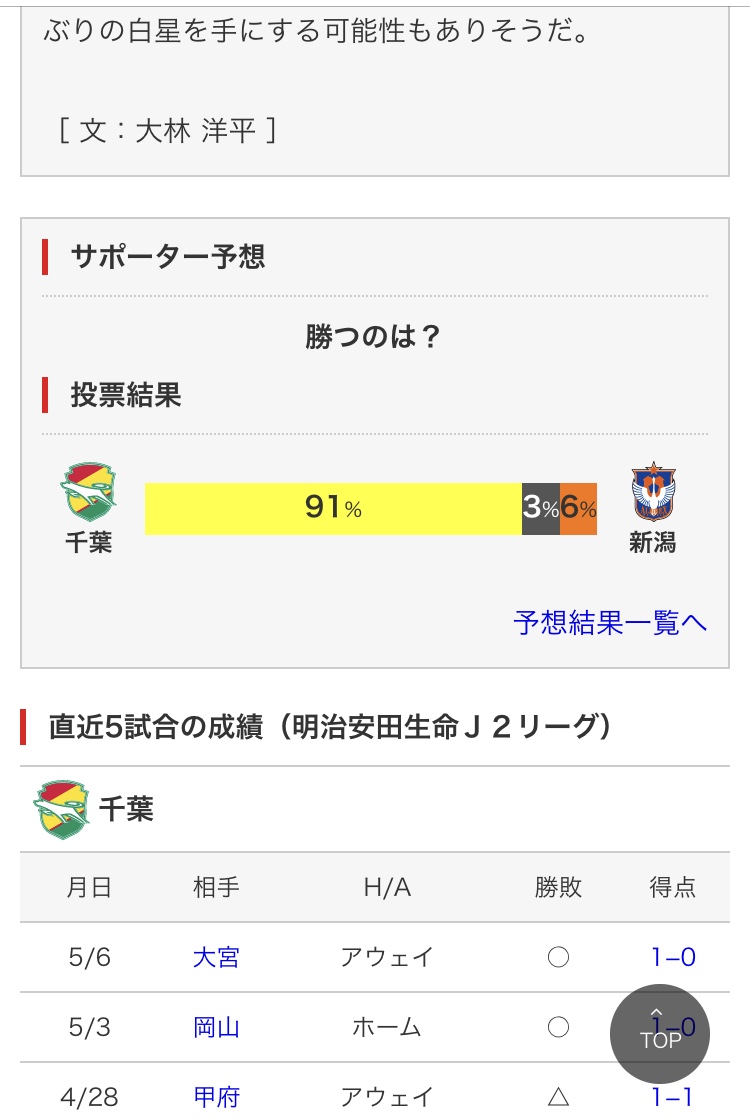Image resolution: width=750 pixels, height=1120 pixels.
Task: Open the 1-0 score for 5/6
Action: (x=673, y=956)
